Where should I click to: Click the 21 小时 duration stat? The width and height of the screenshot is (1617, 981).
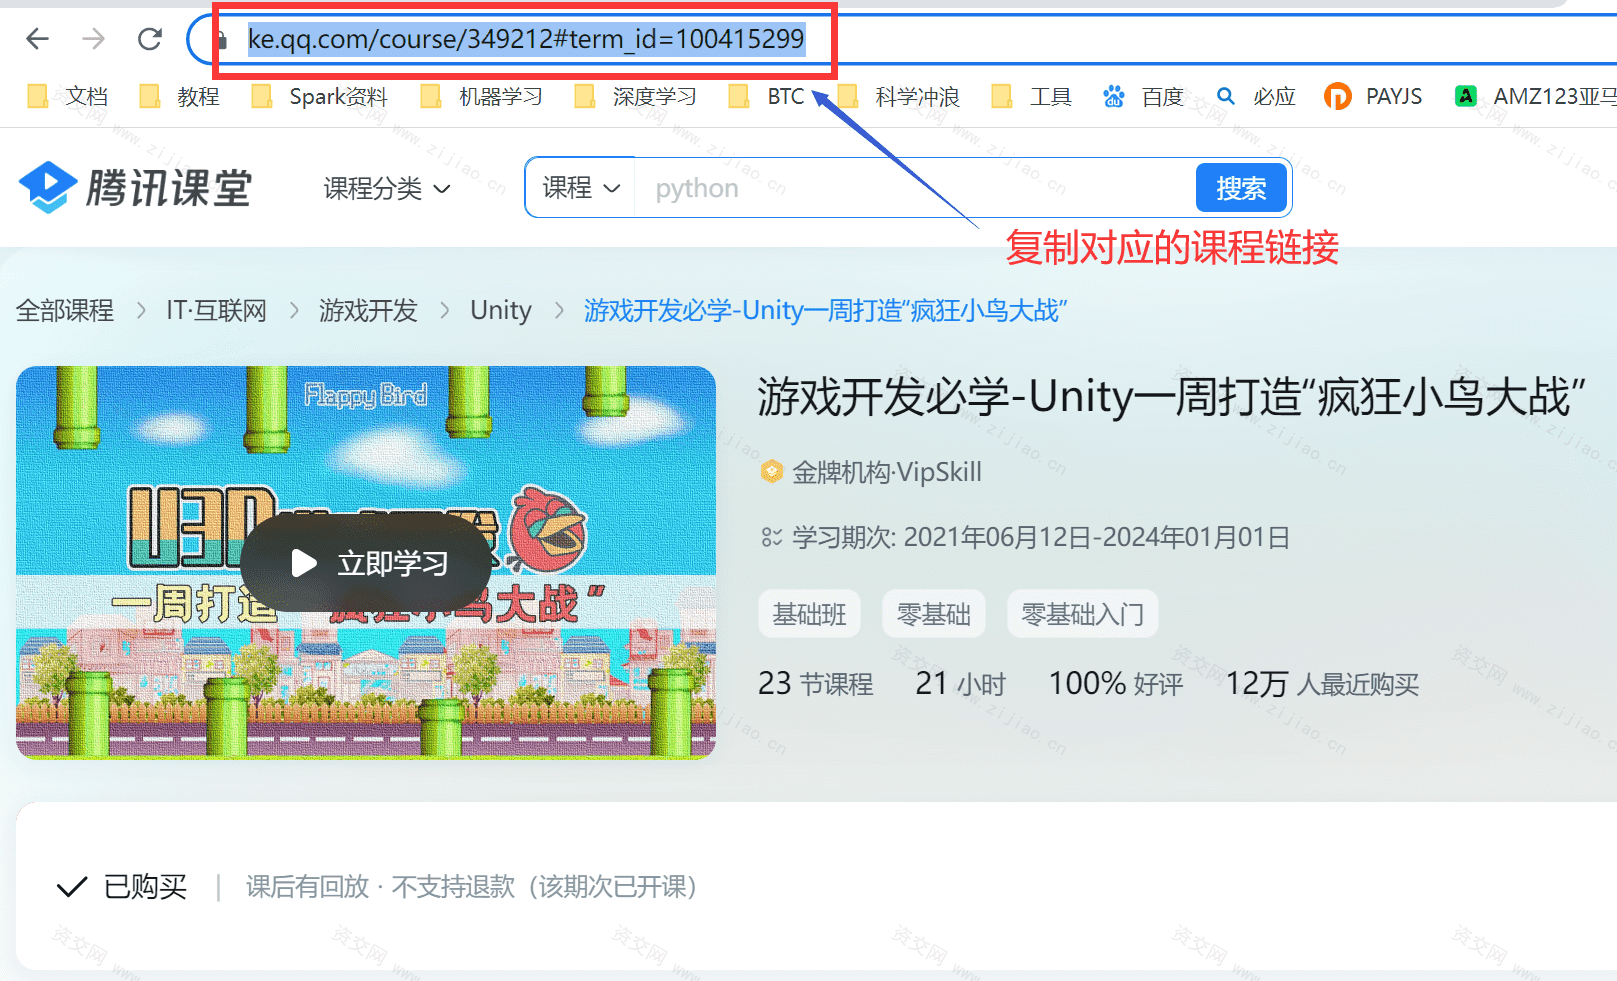[x=961, y=684]
